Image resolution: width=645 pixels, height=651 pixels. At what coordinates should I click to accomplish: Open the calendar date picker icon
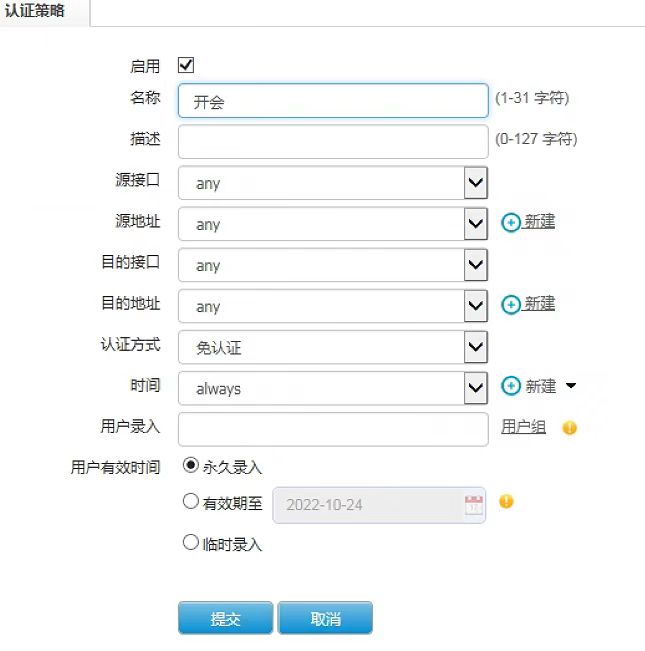(474, 505)
